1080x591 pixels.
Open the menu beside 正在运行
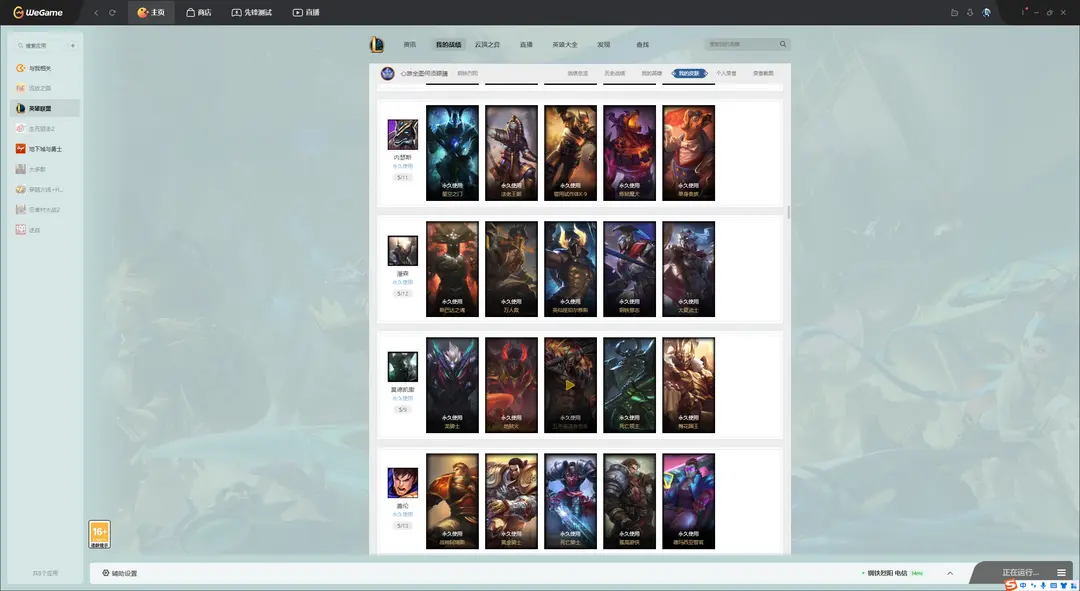pos(1061,572)
